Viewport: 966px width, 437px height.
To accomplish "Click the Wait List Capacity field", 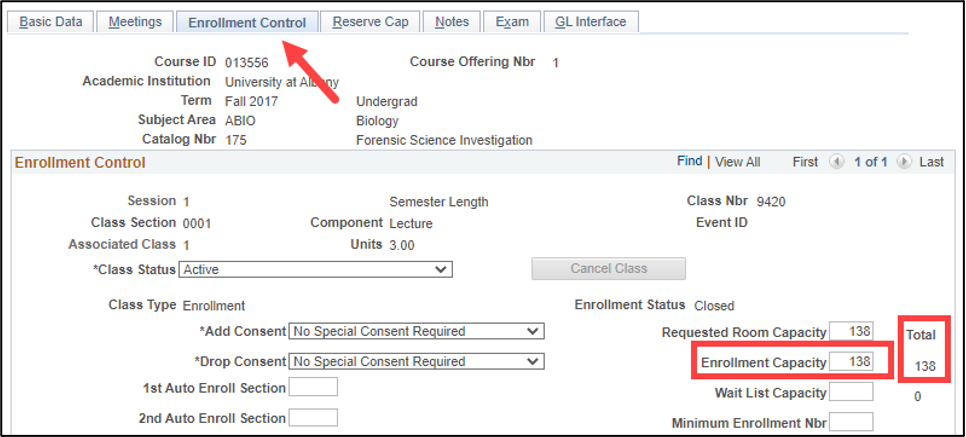I will pyautogui.click(x=851, y=392).
